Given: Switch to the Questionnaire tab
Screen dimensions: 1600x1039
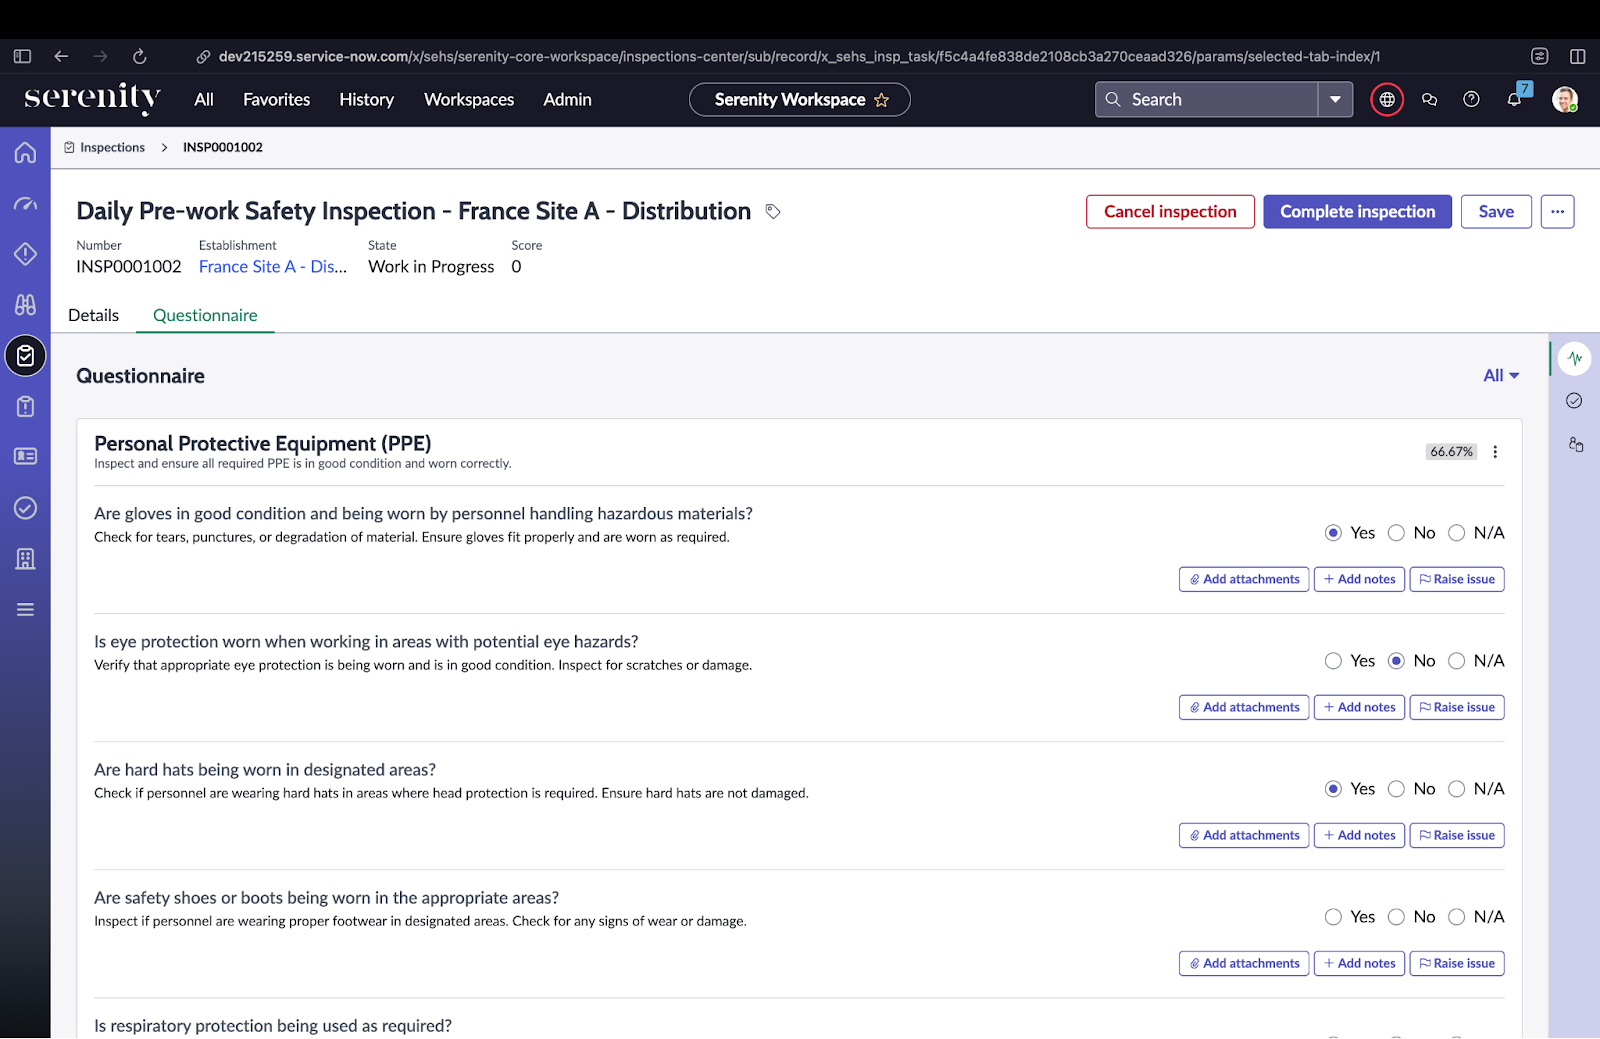Looking at the screenshot, I should tap(205, 316).
